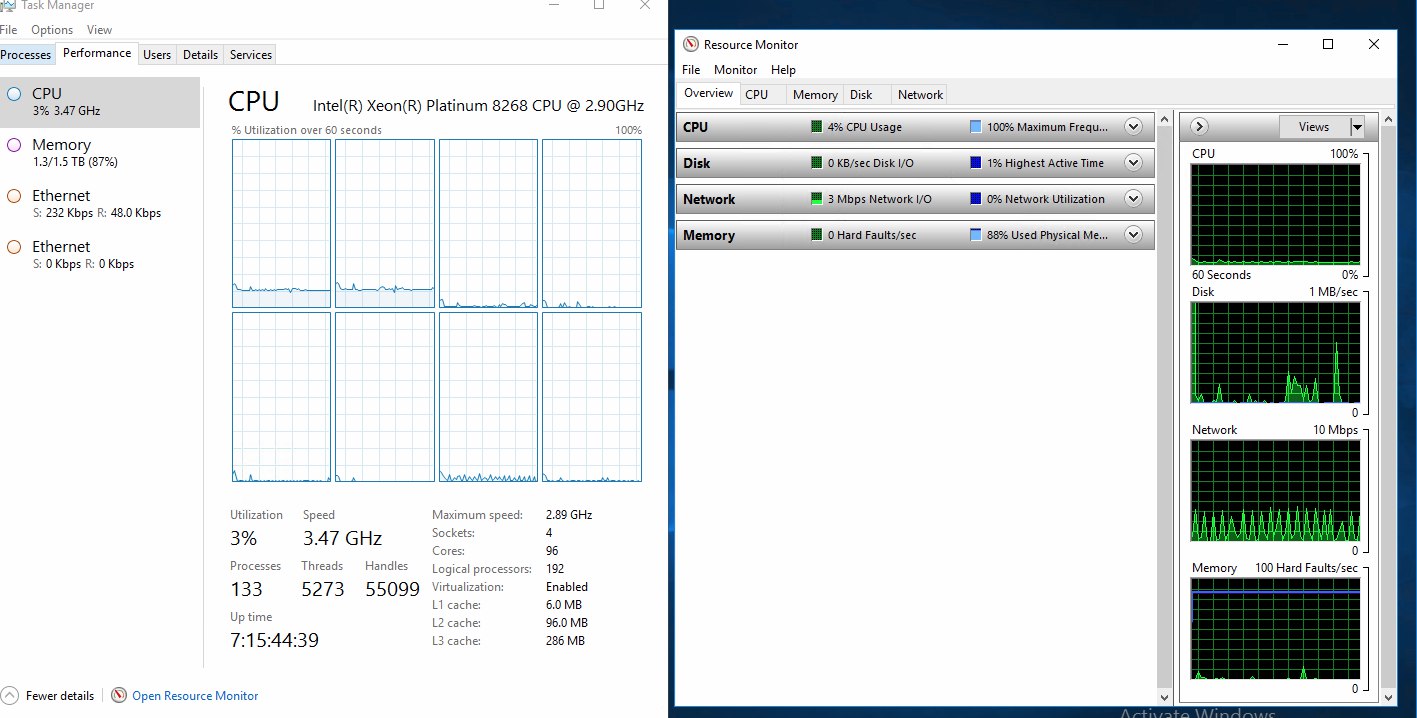
Task: Switch to the Network tab in Resource Monitor
Action: (x=920, y=95)
